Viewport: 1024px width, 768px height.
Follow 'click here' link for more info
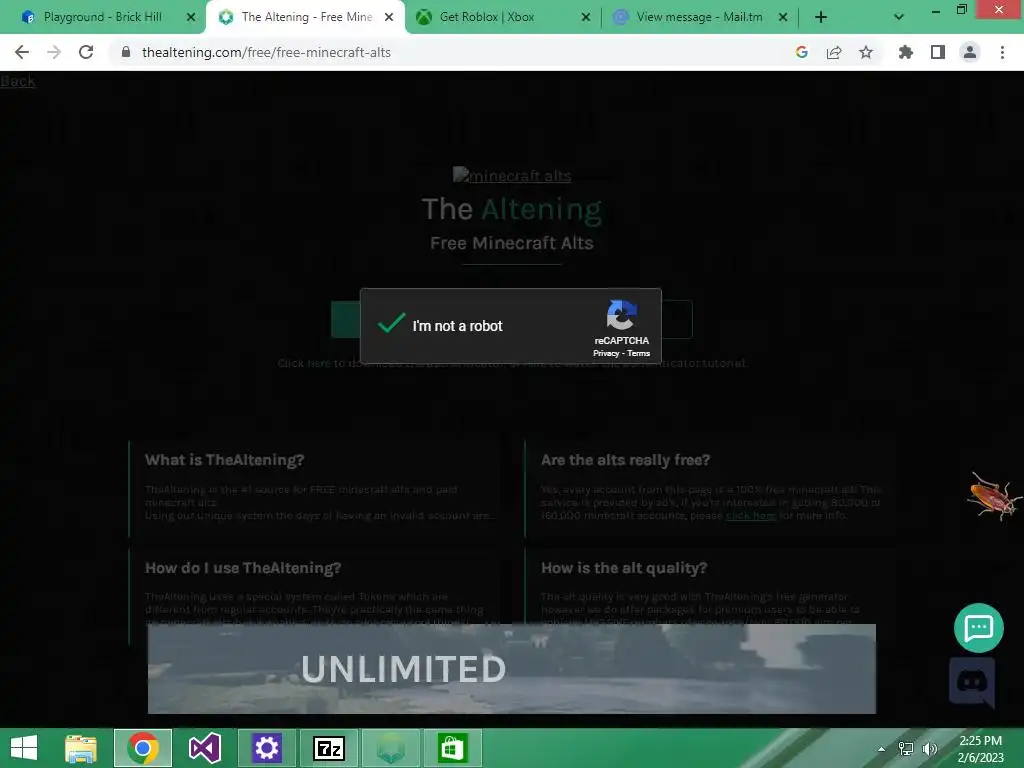pyautogui.click(x=750, y=515)
